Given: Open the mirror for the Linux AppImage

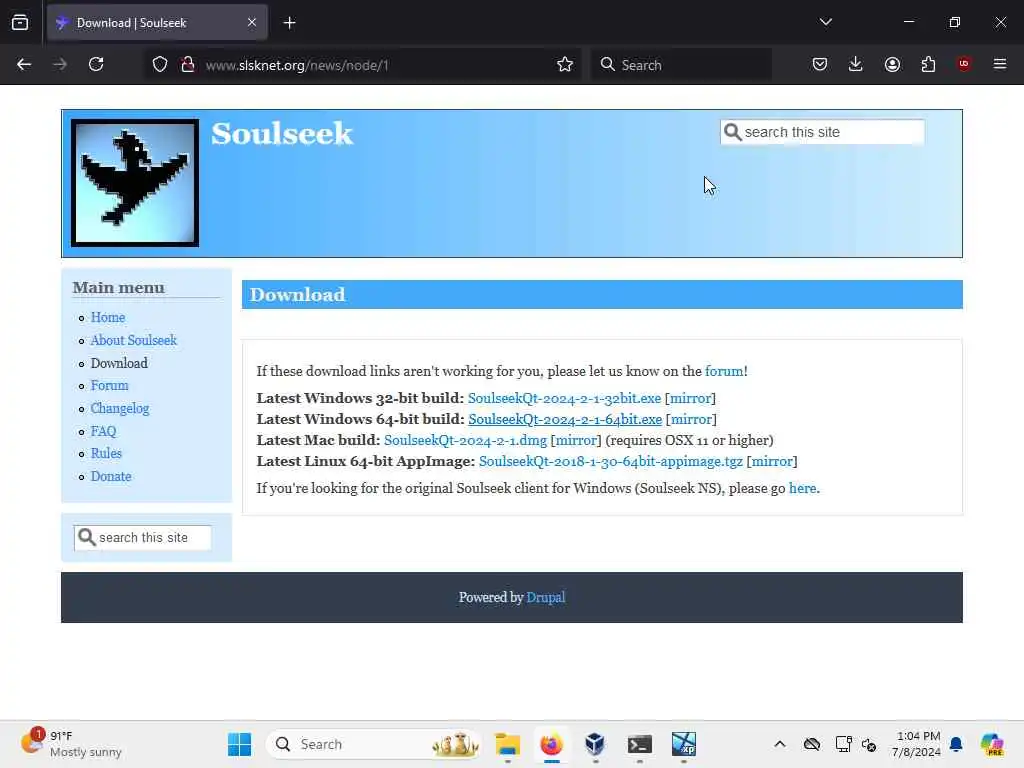Looking at the screenshot, I should 772,461.
